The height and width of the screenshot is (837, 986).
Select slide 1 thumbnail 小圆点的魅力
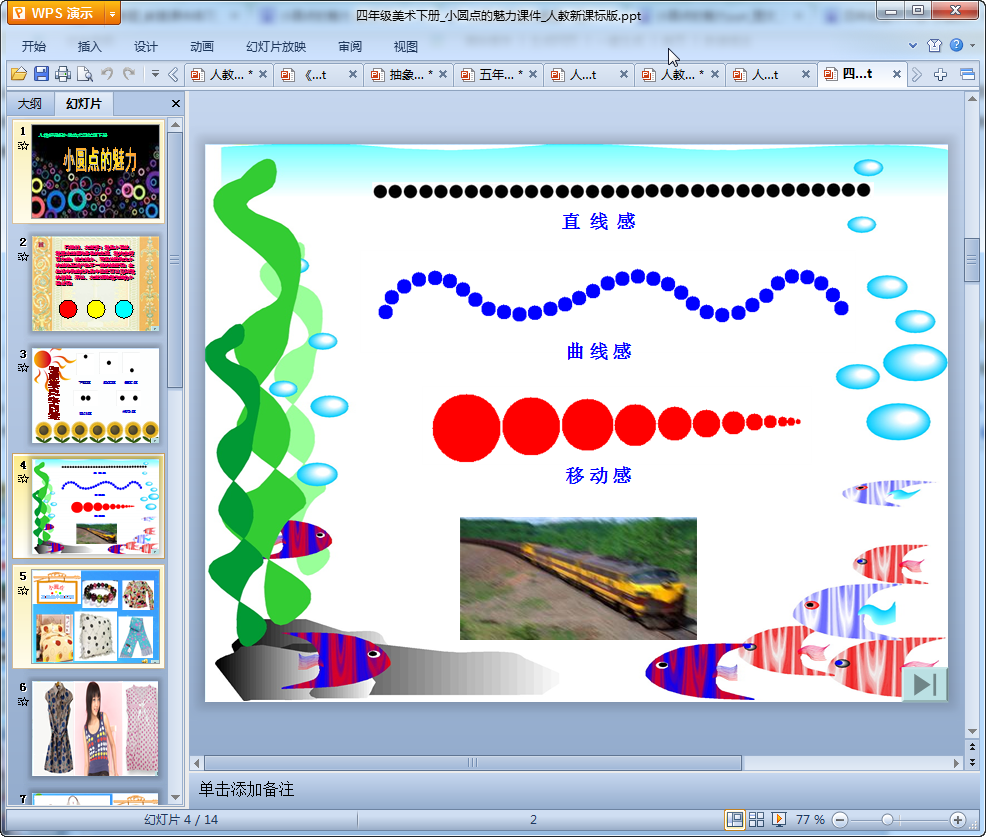96,171
